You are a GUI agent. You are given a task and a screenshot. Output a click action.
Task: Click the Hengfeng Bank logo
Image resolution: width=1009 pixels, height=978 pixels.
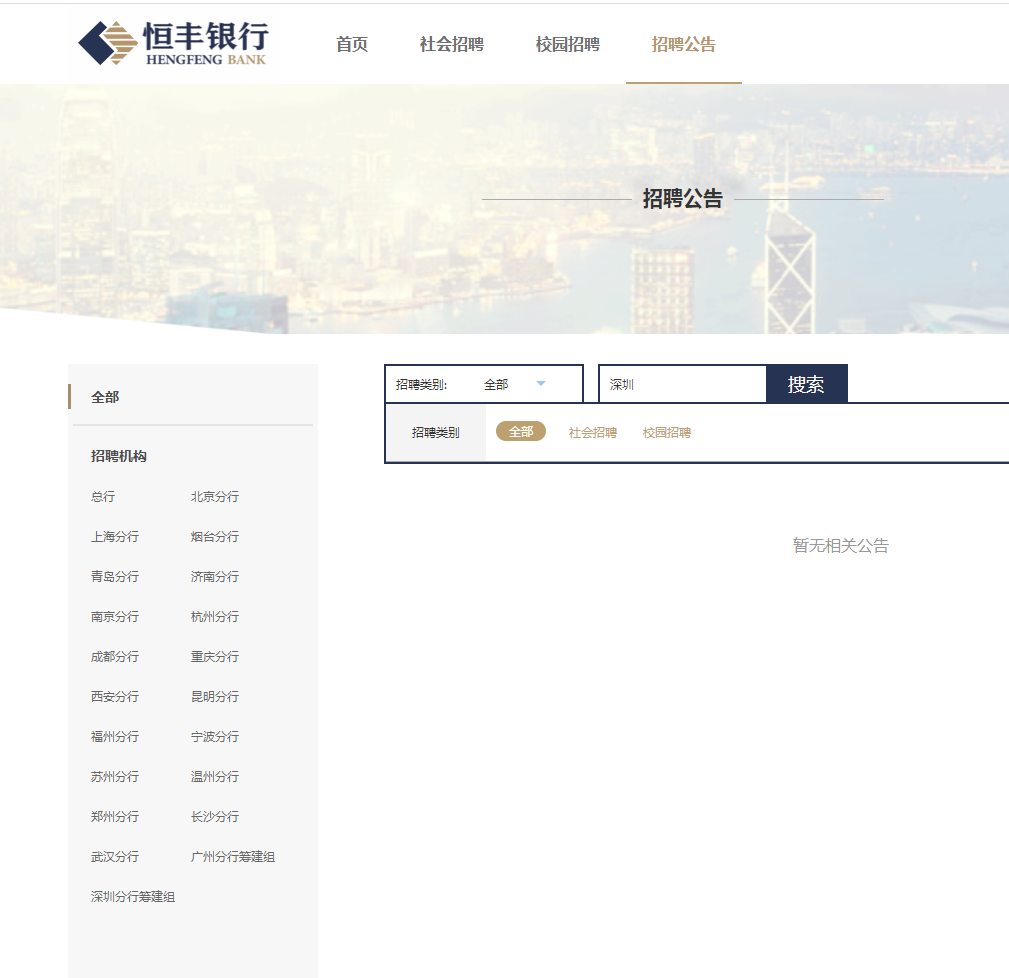point(173,43)
